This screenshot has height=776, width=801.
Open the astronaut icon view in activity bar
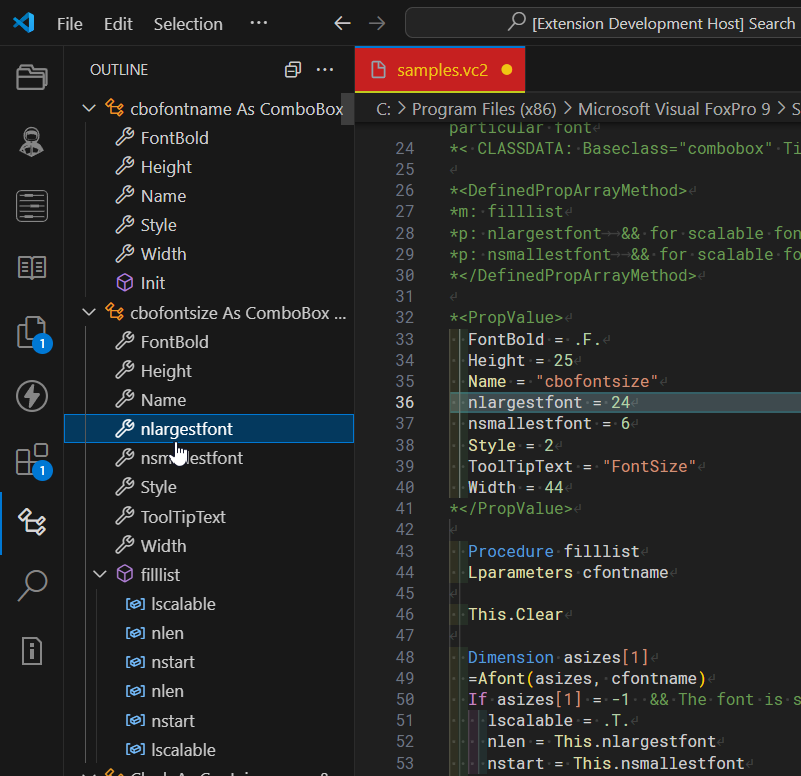click(x=32, y=142)
